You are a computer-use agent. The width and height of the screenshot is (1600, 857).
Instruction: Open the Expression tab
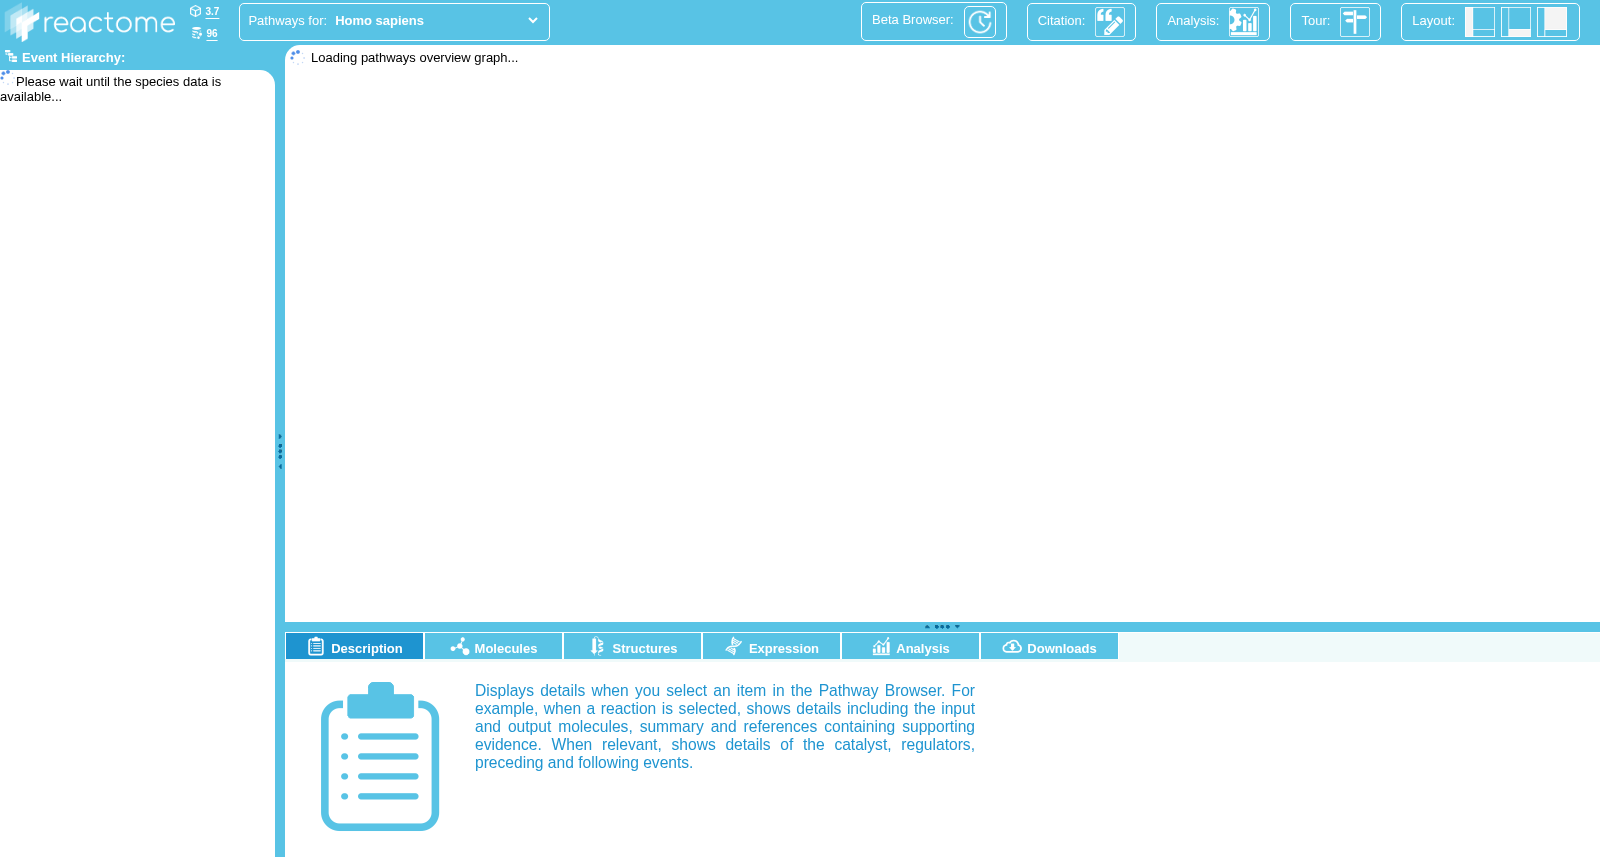(772, 647)
